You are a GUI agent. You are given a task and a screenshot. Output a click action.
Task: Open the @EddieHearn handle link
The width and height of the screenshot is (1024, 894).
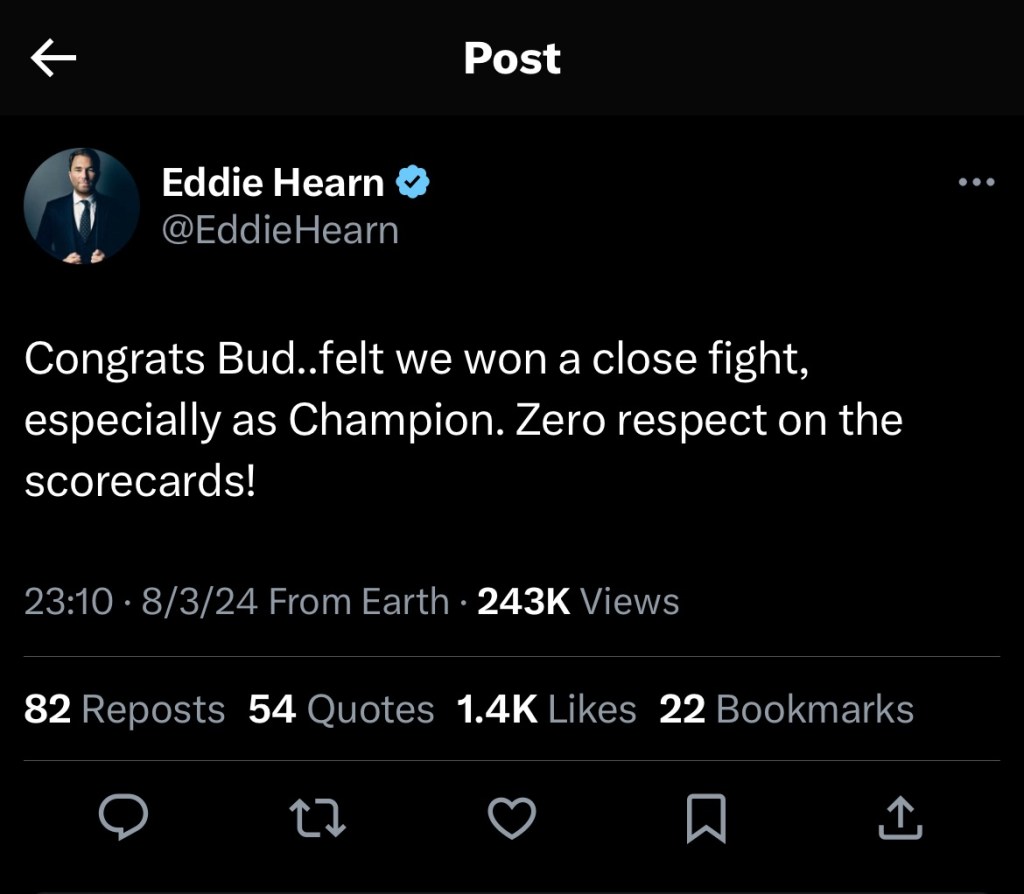[x=280, y=230]
